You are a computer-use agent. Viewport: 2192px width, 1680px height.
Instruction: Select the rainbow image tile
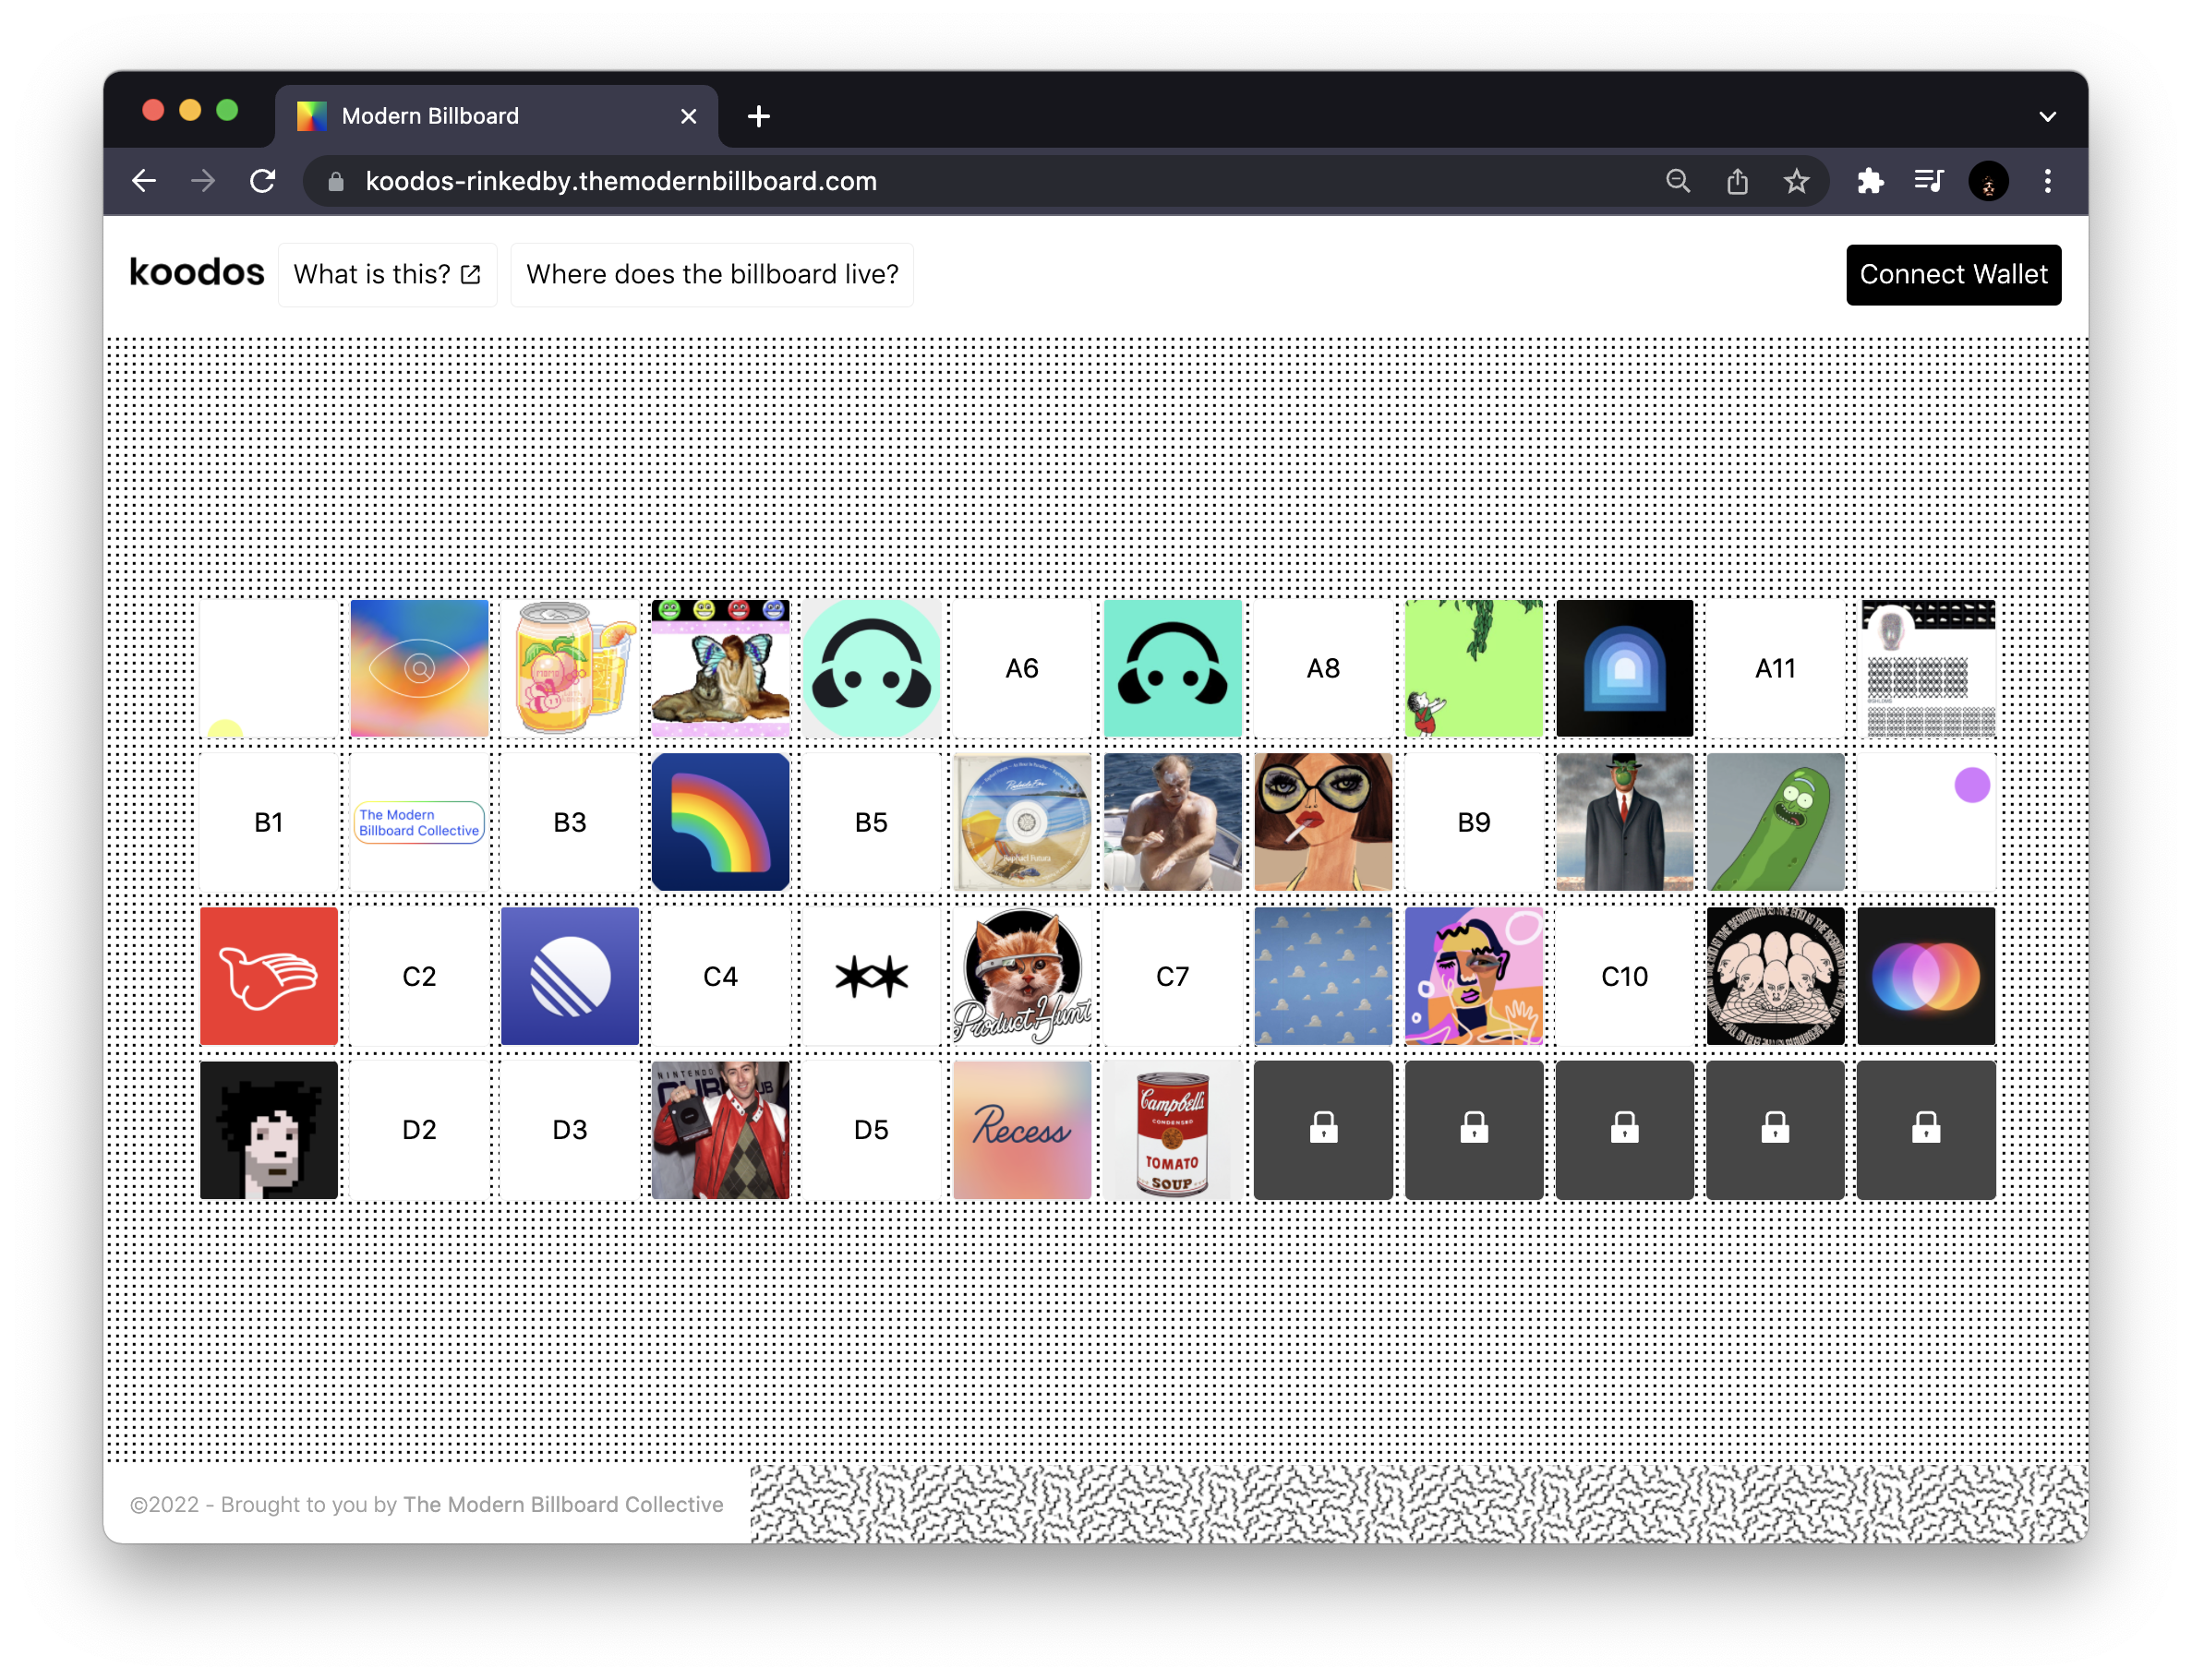click(x=720, y=822)
